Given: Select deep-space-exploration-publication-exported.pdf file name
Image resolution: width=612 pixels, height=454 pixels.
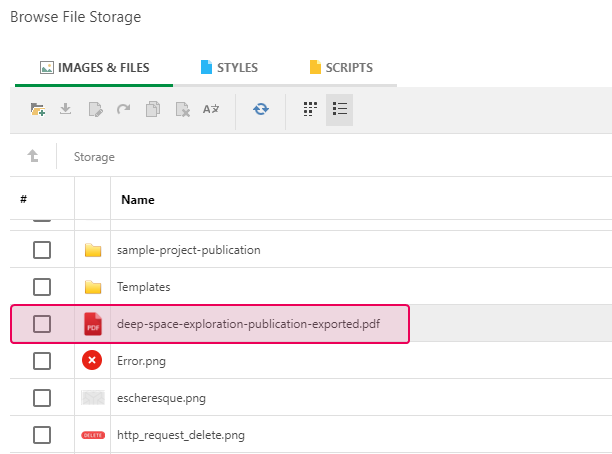Looking at the screenshot, I should click(249, 324).
